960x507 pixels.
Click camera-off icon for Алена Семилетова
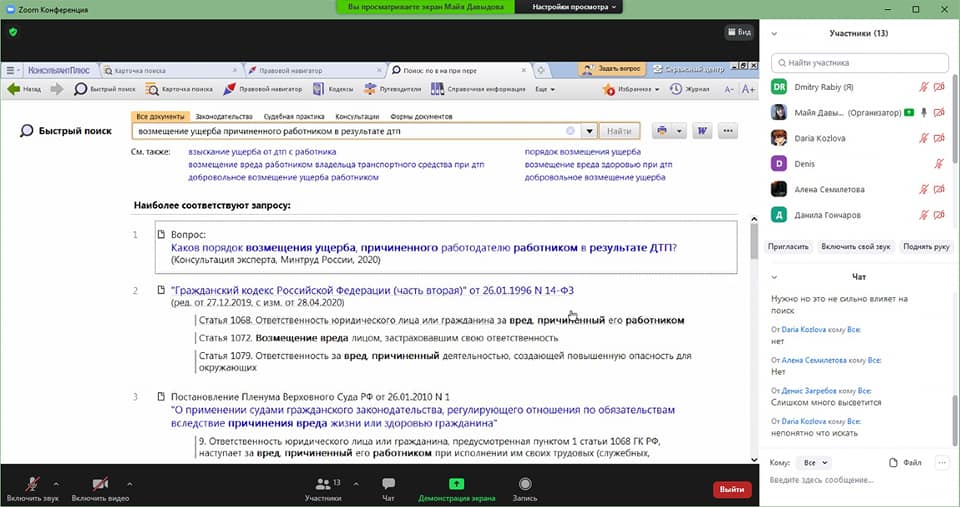pyautogui.click(x=939, y=190)
